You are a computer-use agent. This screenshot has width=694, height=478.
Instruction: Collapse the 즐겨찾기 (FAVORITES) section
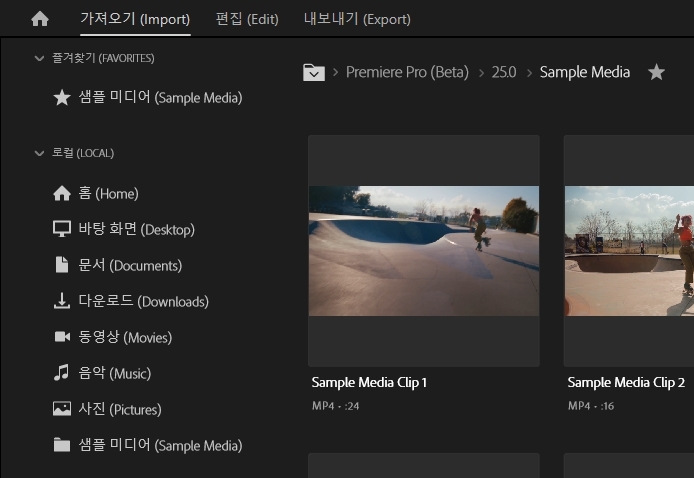tap(39, 58)
